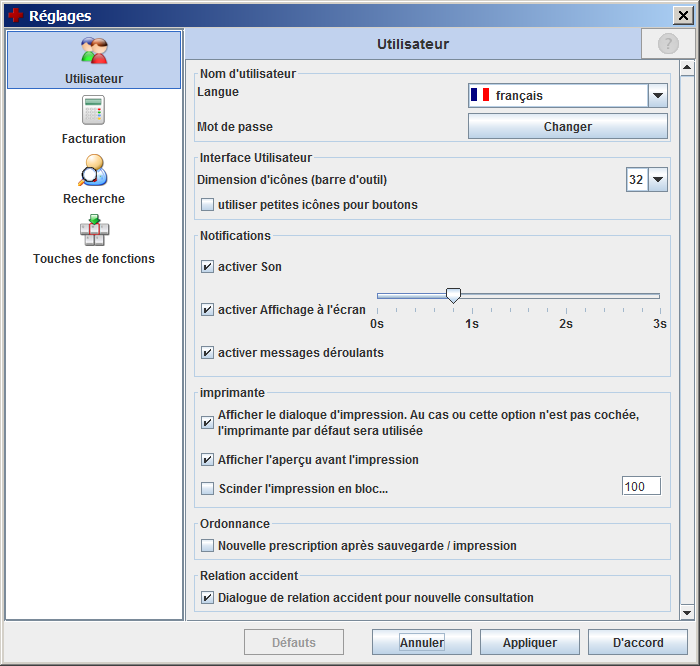Expand the Langue français dropdown
Viewport: 700px width, 666px height.
pyautogui.click(x=657, y=96)
